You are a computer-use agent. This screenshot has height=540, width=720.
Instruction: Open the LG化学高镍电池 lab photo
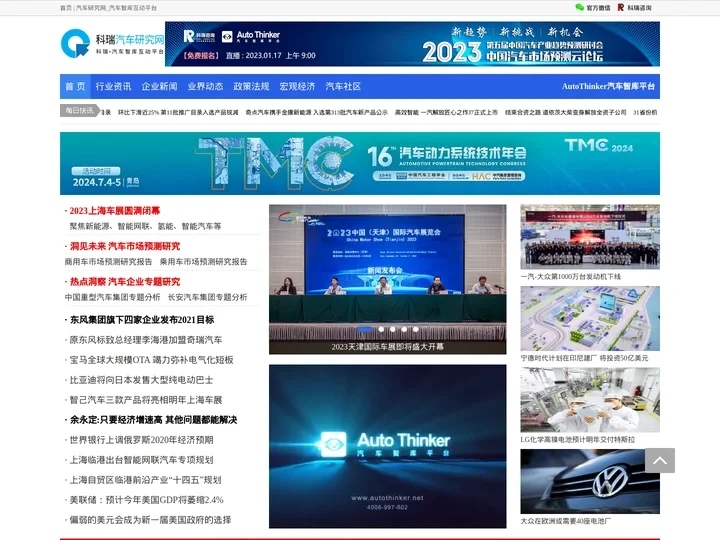tap(590, 400)
